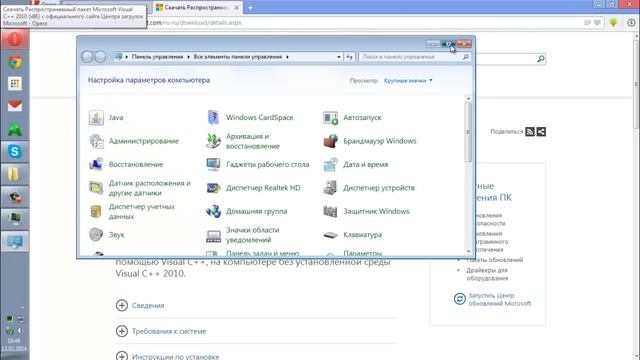Click the Control Panel forward button
Viewport: 640px width, 360px height.
coord(100,57)
